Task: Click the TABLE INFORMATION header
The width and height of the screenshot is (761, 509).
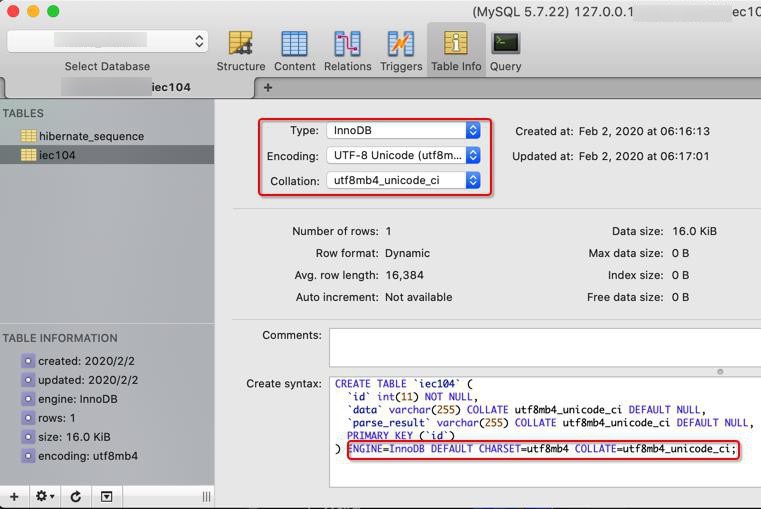Action: pyautogui.click(x=60, y=338)
